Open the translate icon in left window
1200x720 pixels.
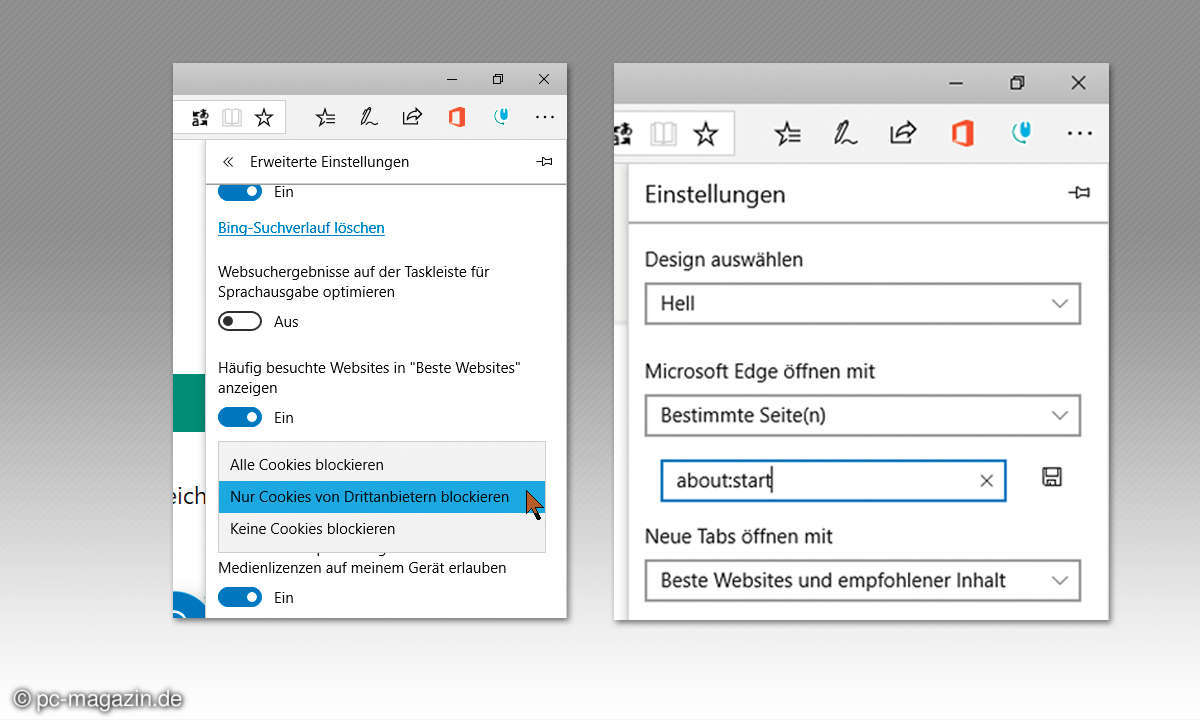[x=200, y=118]
